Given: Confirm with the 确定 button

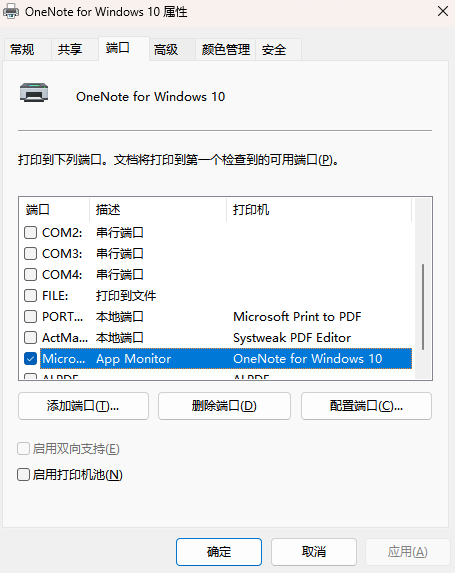Looking at the screenshot, I should click(219, 552).
